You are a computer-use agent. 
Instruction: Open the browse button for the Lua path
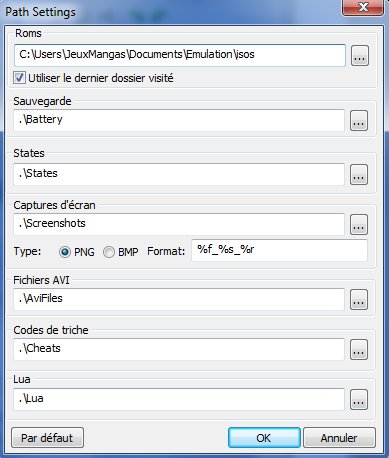[359, 399]
